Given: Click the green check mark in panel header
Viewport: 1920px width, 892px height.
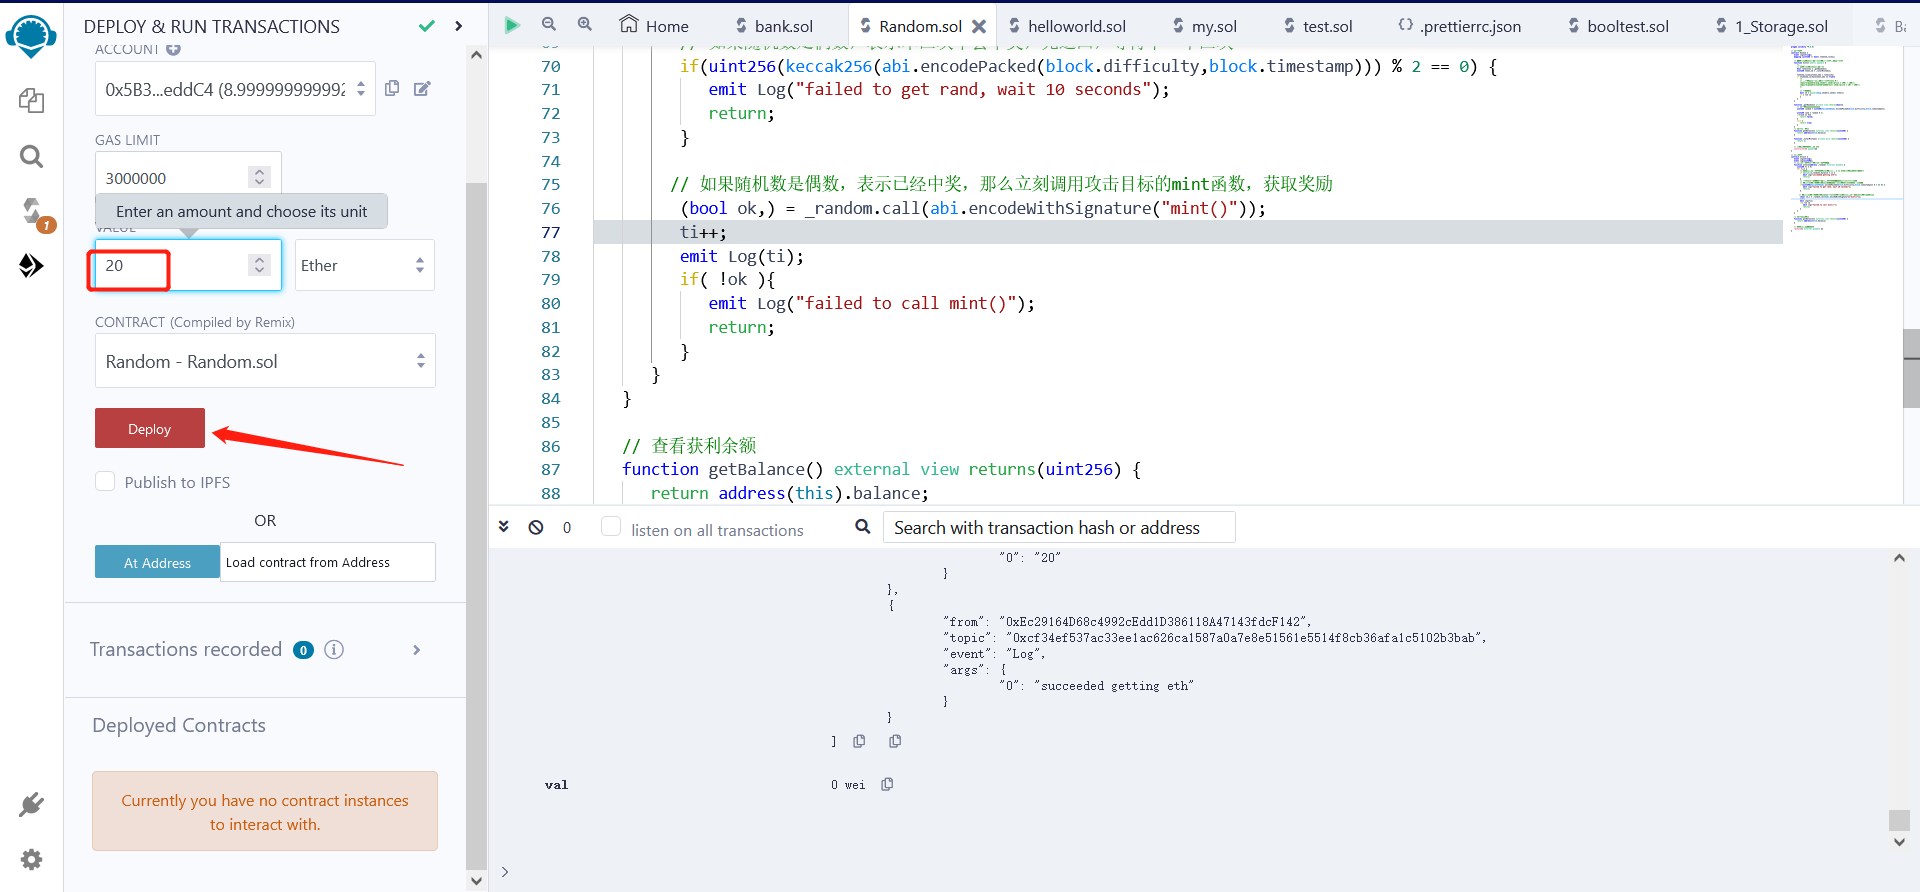Looking at the screenshot, I should pyautogui.click(x=427, y=26).
